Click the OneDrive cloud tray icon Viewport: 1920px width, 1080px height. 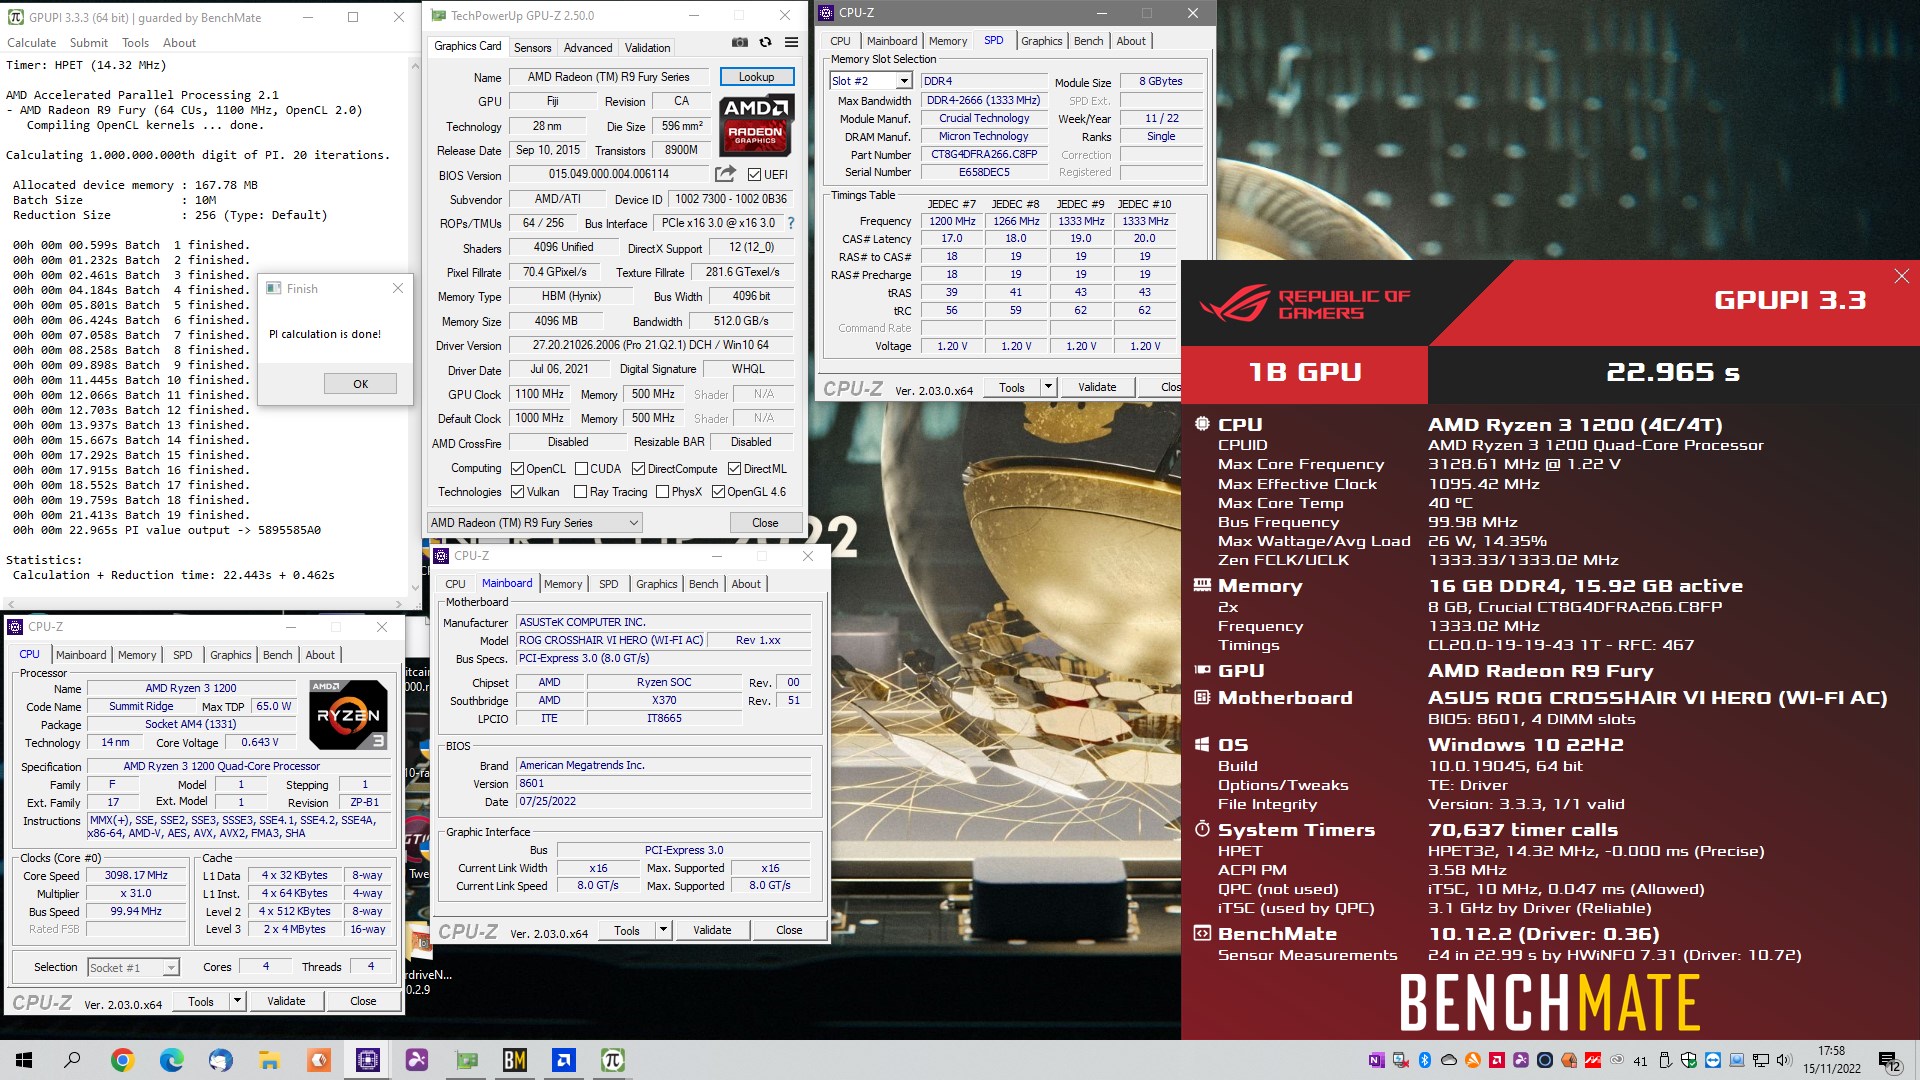coord(1449,1060)
